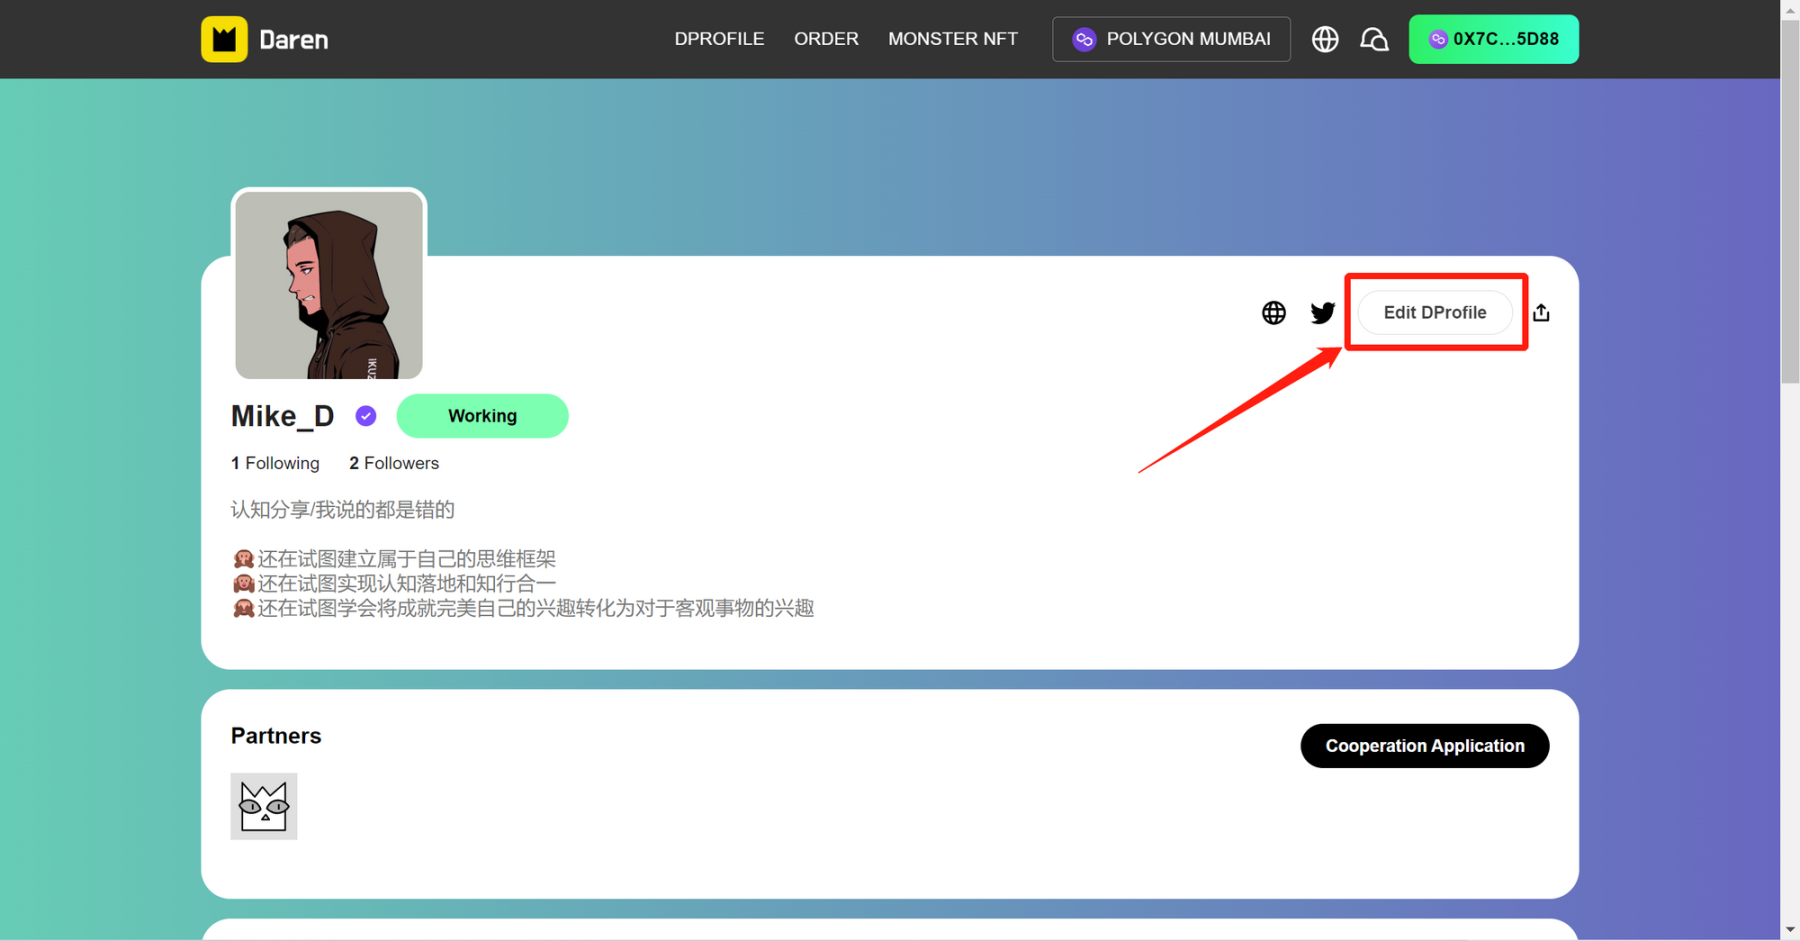Click the Daren yellow logo icon
This screenshot has height=941, width=1800.
[224, 39]
